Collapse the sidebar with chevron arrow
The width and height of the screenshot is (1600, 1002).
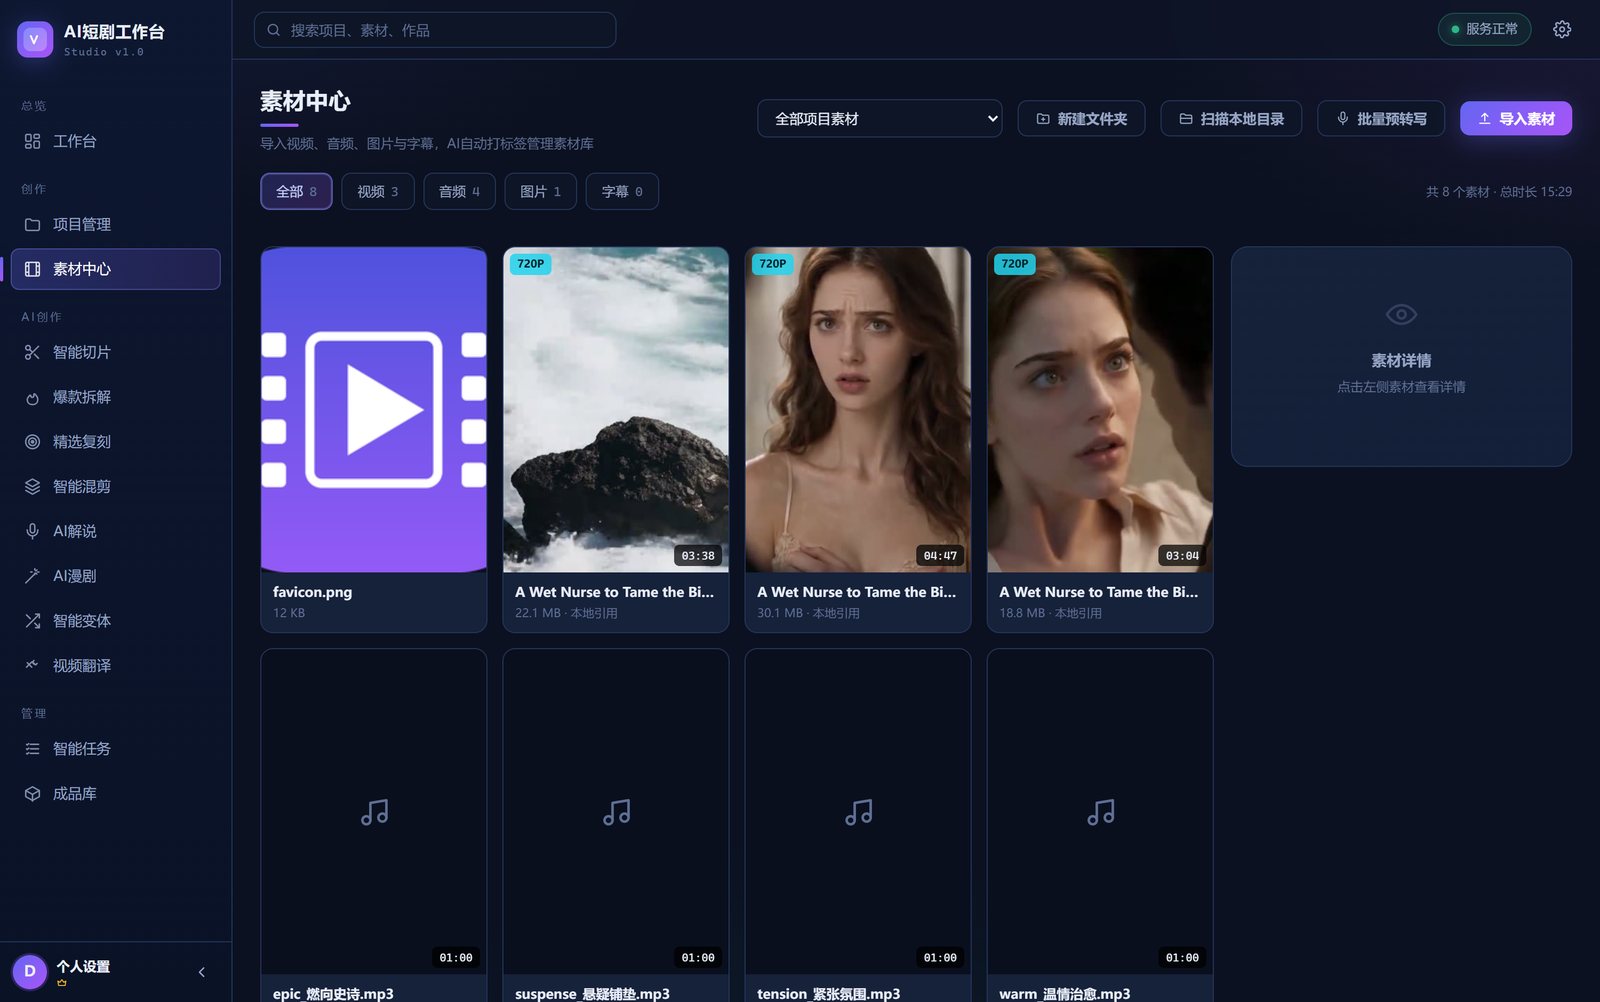202,972
